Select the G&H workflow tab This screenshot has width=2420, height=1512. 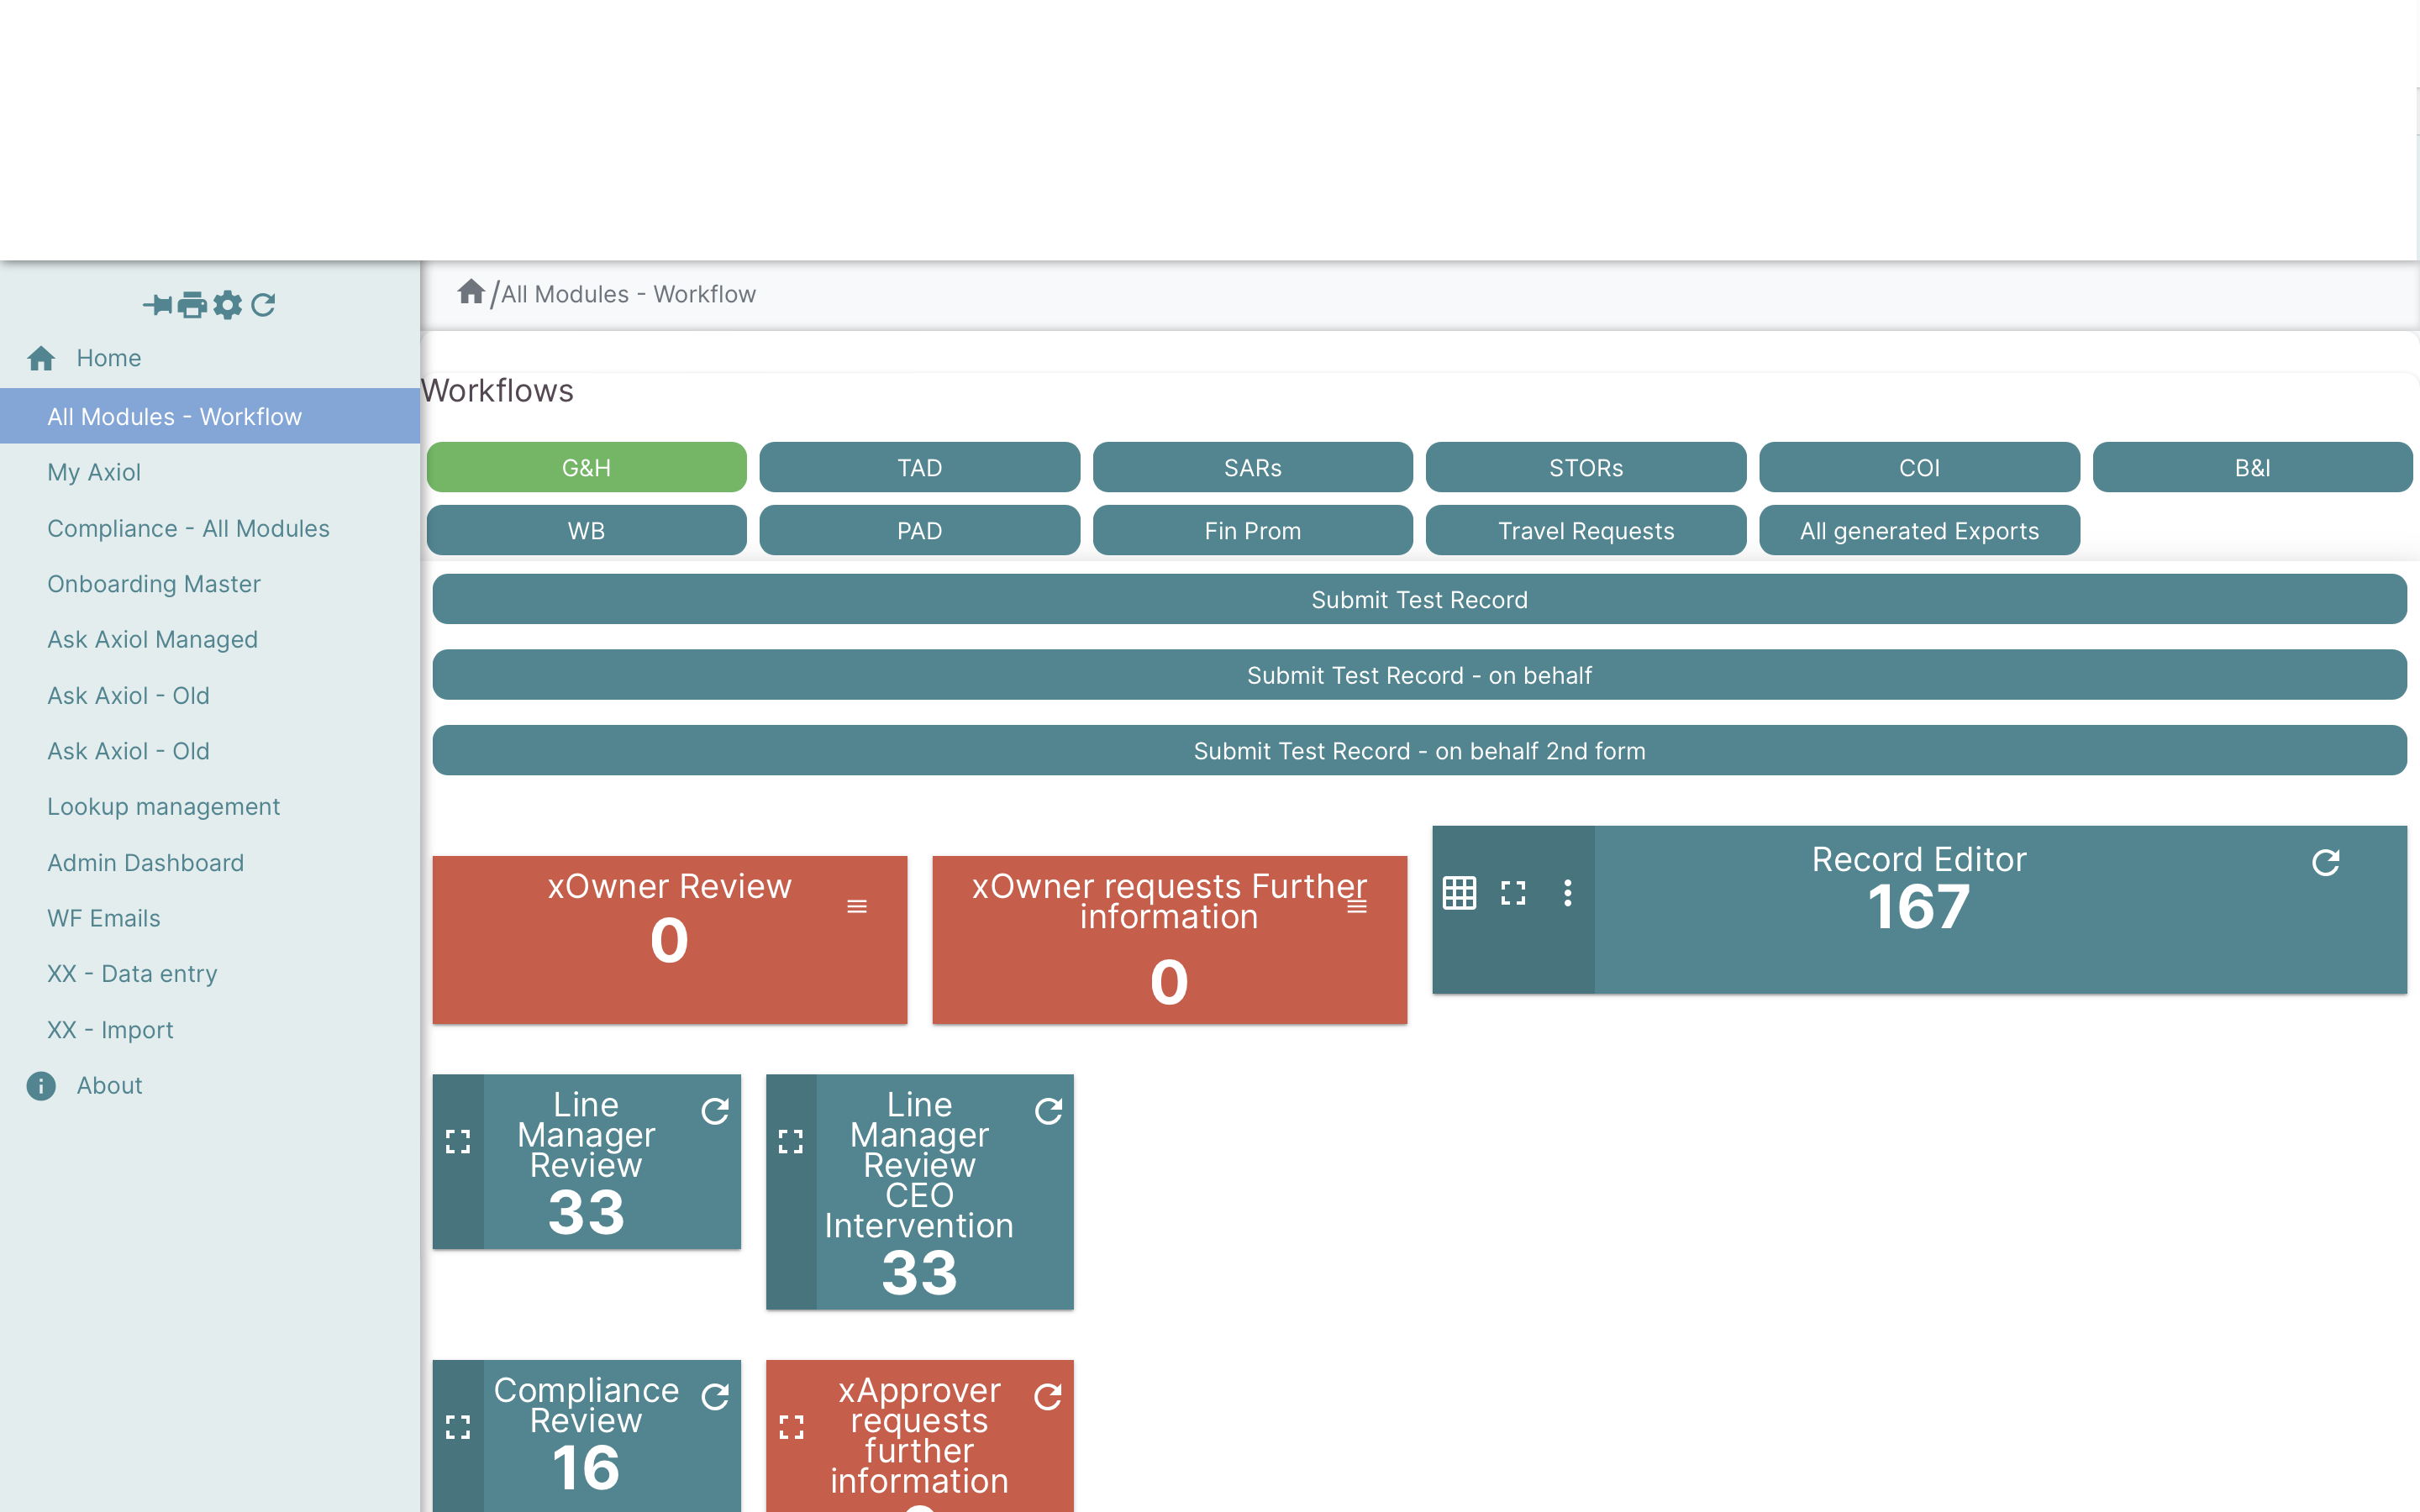click(x=586, y=467)
